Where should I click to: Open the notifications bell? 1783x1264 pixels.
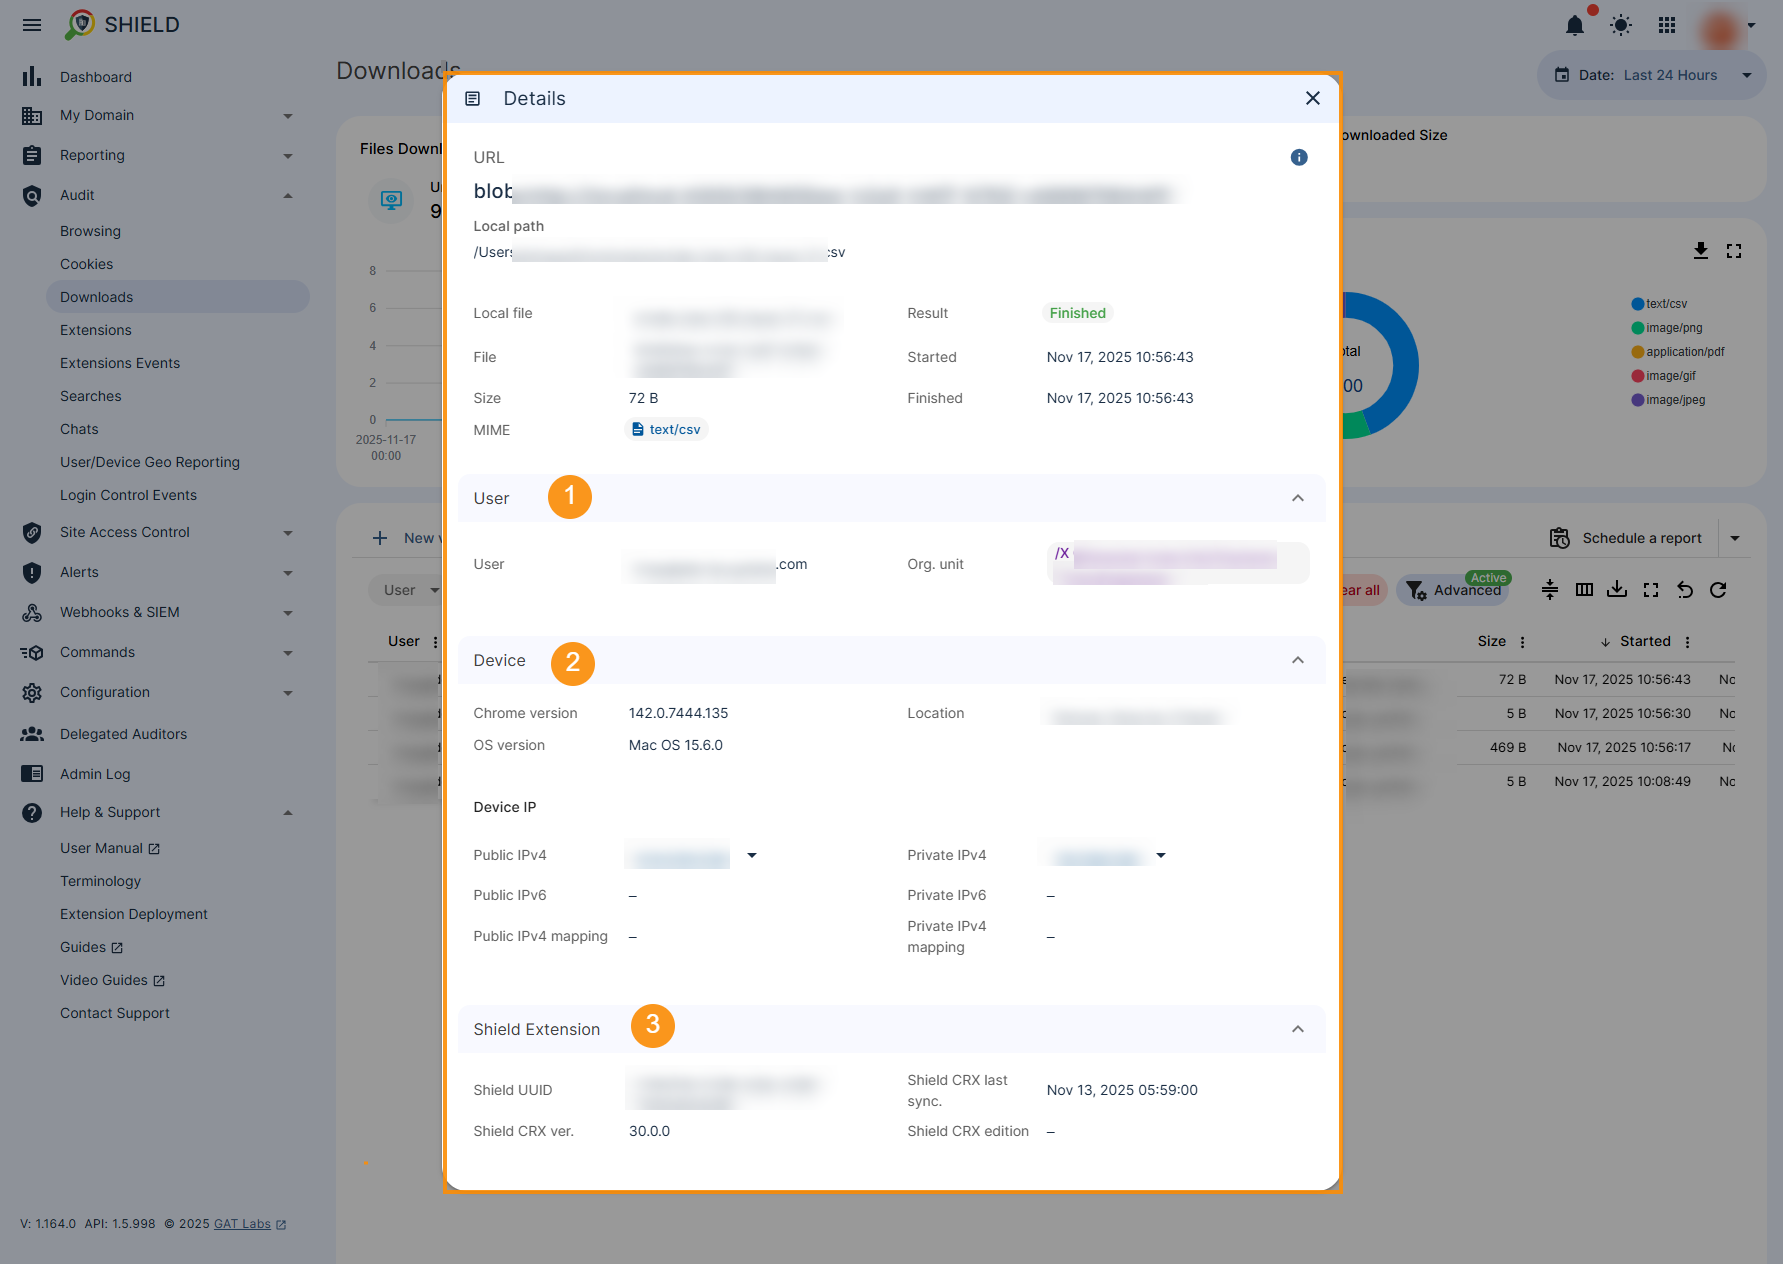(x=1575, y=25)
